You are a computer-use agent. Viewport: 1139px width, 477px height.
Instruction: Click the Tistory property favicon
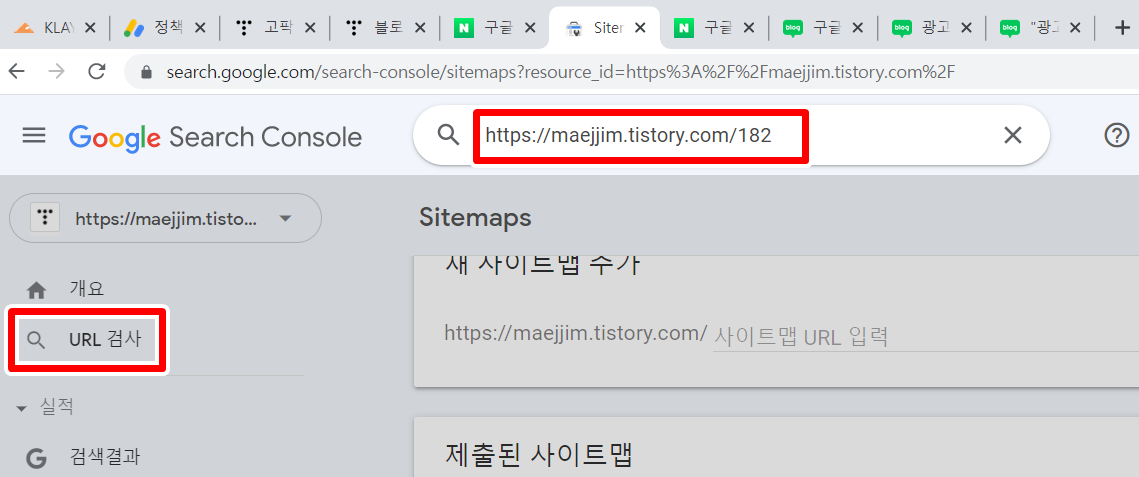click(x=45, y=218)
